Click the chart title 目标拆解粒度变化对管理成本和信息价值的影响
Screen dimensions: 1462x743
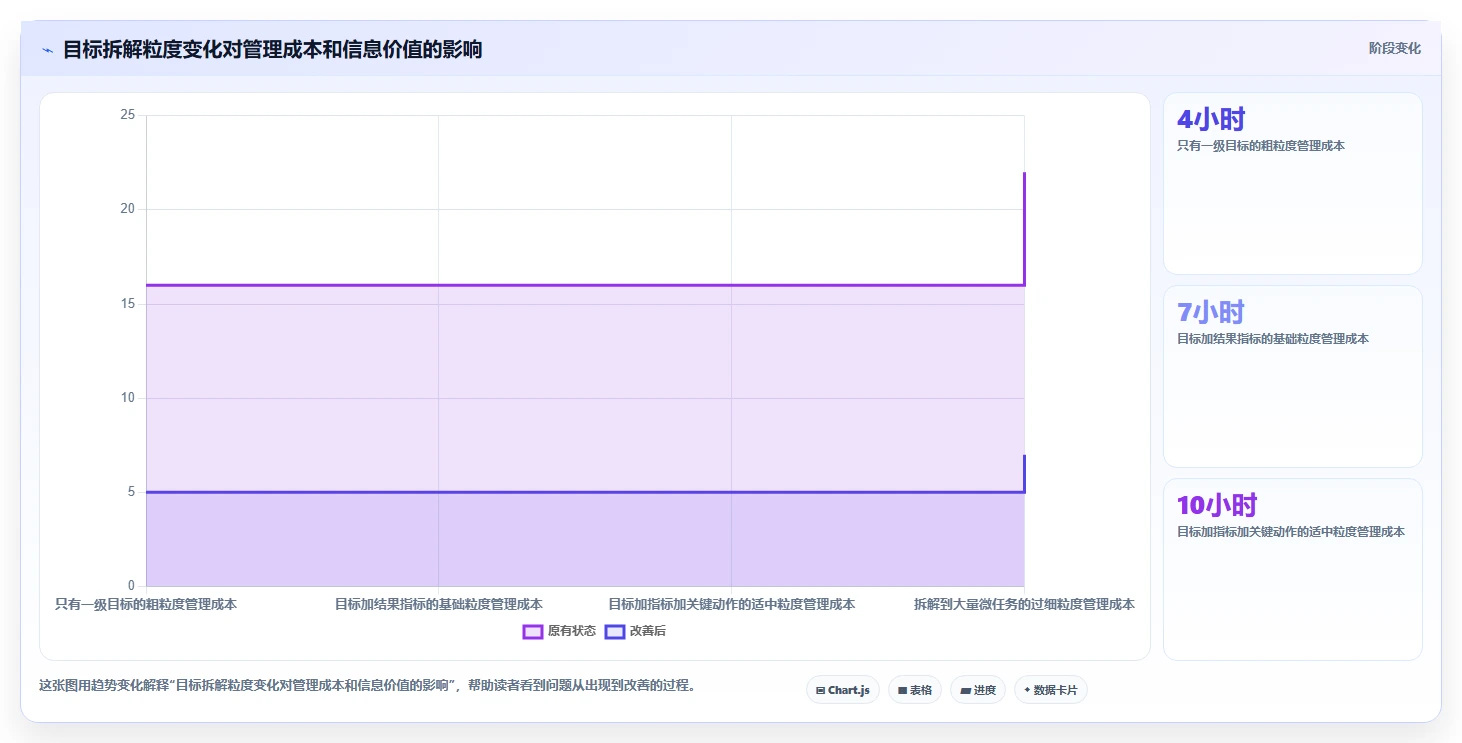click(272, 49)
